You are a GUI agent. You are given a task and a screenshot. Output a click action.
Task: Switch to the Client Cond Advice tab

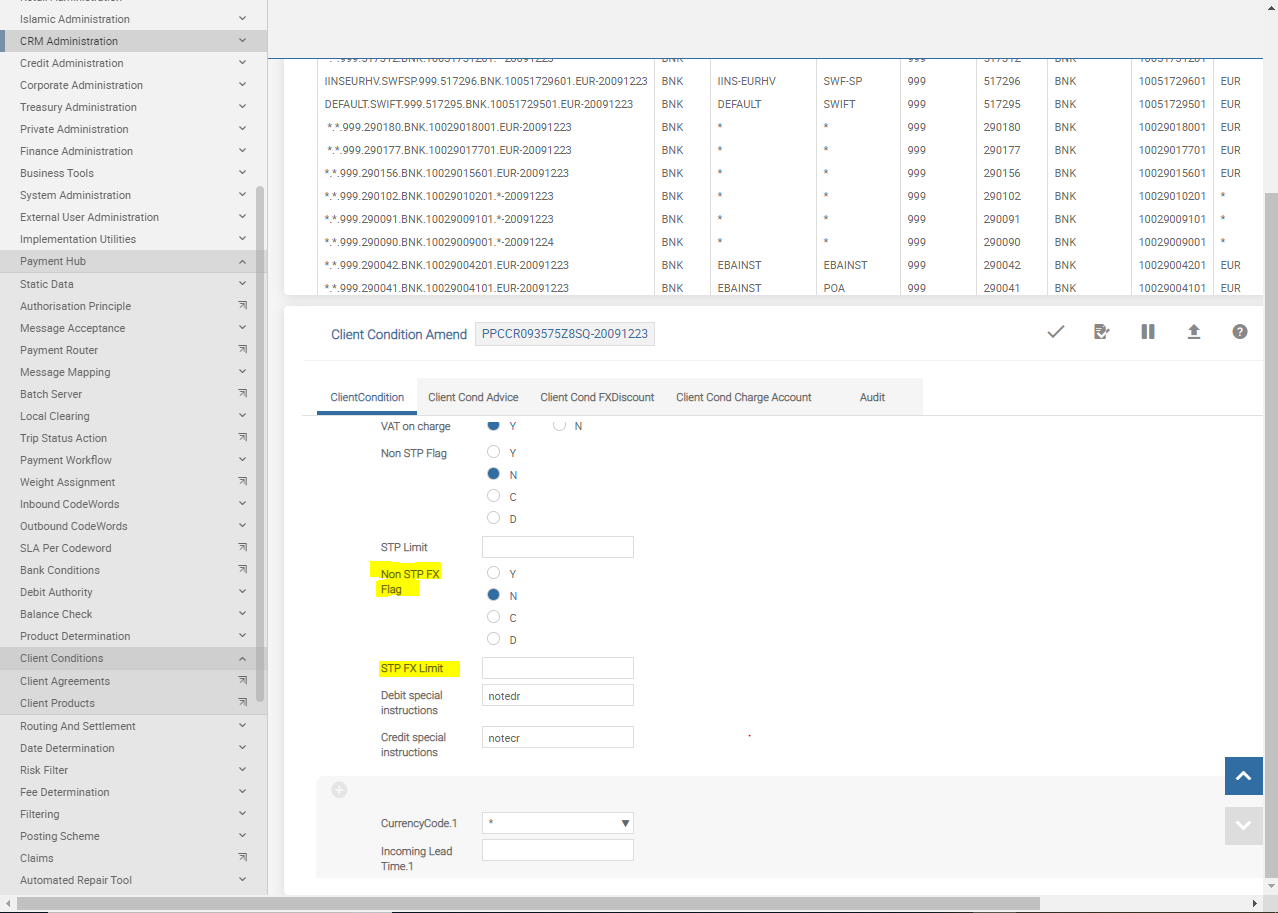(x=473, y=397)
